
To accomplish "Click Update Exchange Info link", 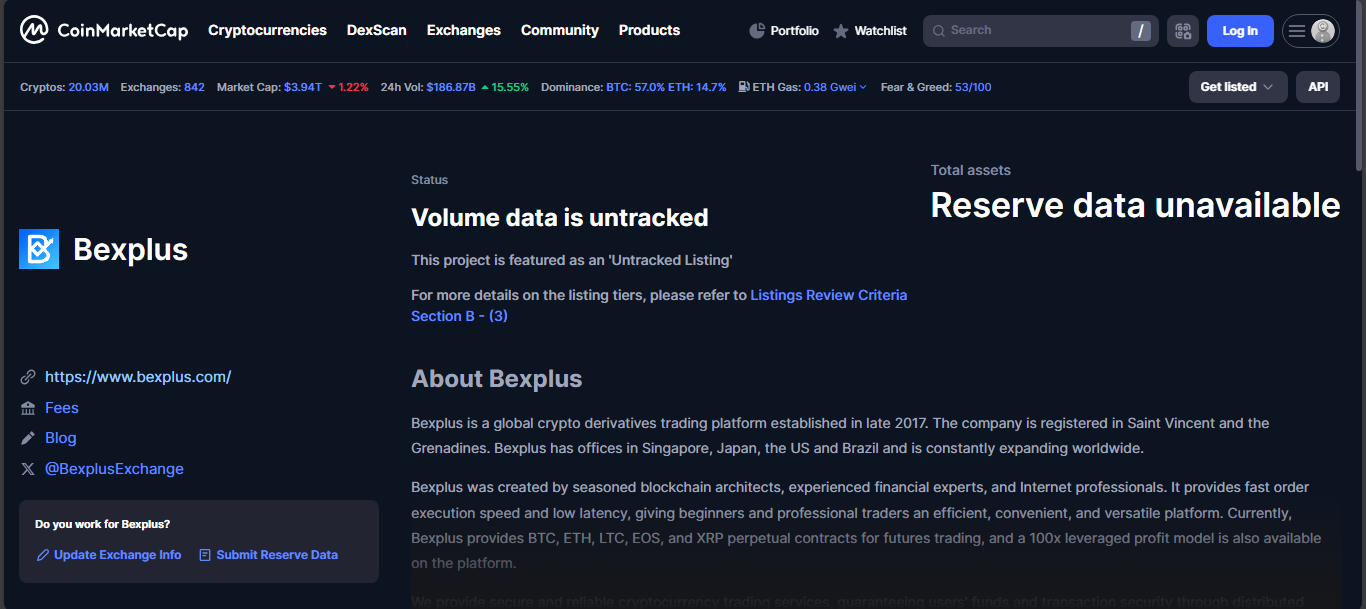I will (117, 555).
